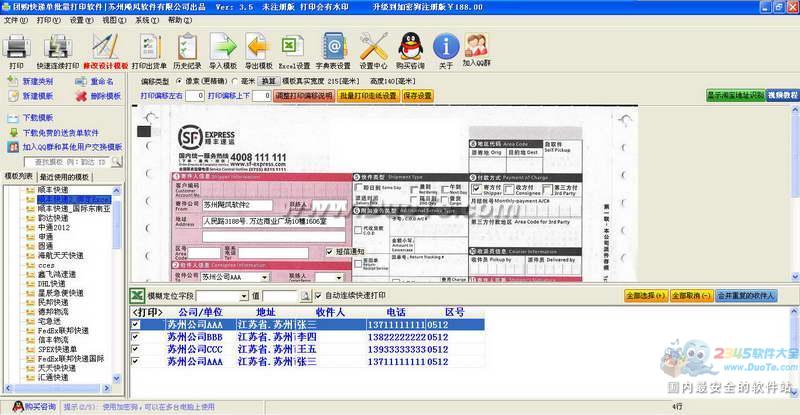Select 毫米 radio button
The image size is (800, 415).
point(235,81)
